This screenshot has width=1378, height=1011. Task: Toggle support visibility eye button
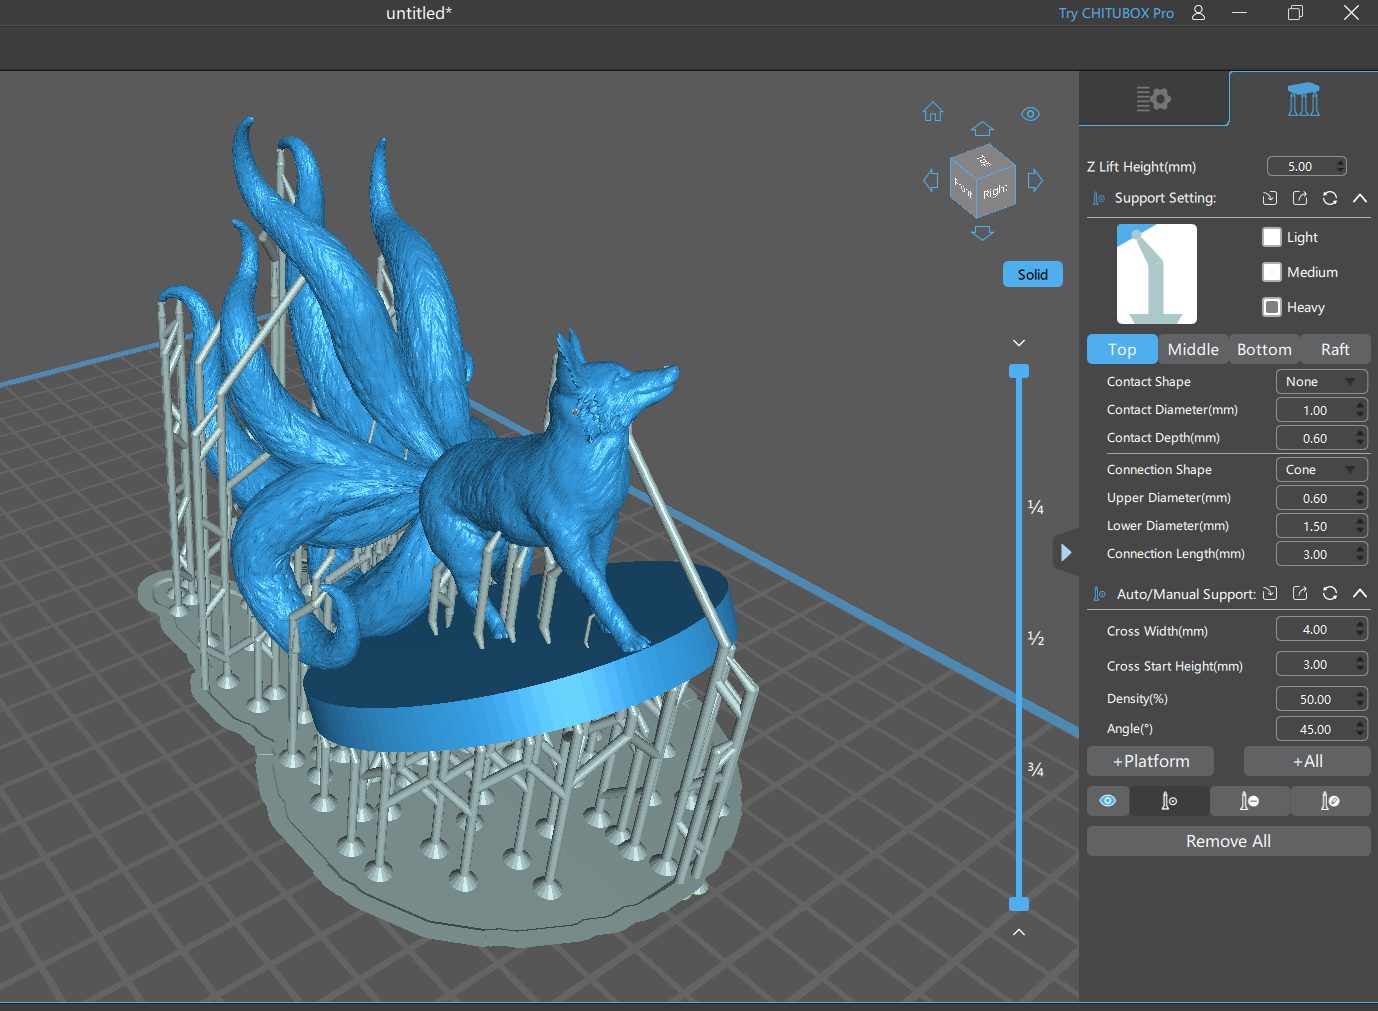(x=1108, y=801)
